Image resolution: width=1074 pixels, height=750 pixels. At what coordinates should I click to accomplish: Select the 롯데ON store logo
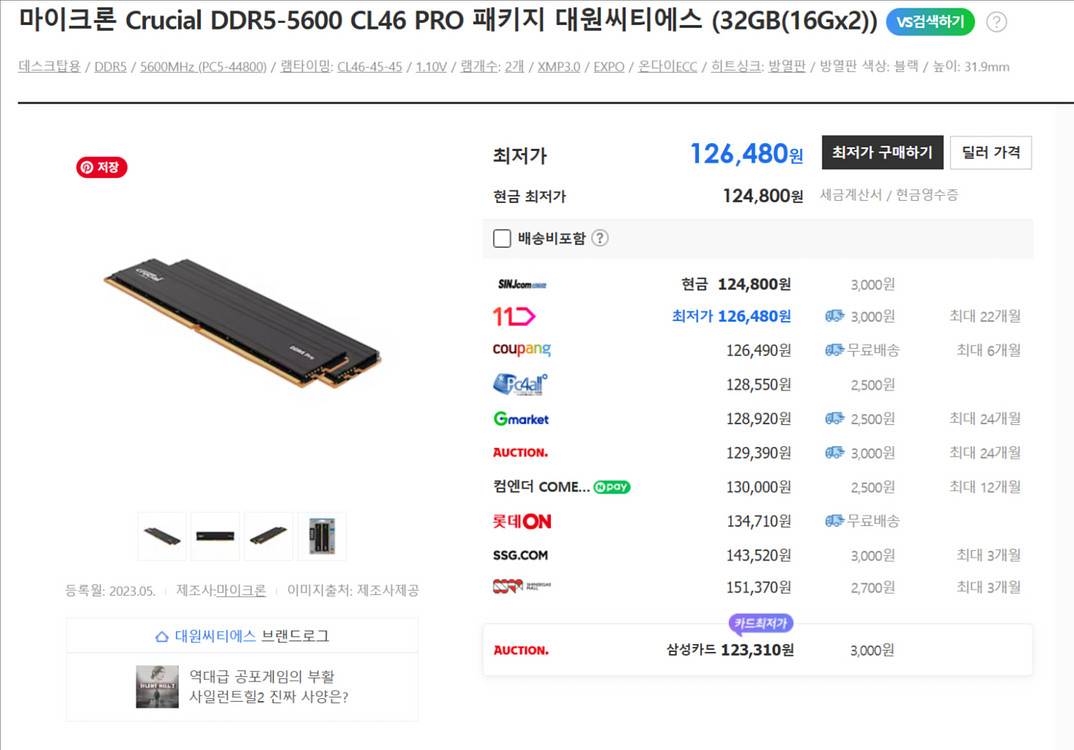[522, 521]
